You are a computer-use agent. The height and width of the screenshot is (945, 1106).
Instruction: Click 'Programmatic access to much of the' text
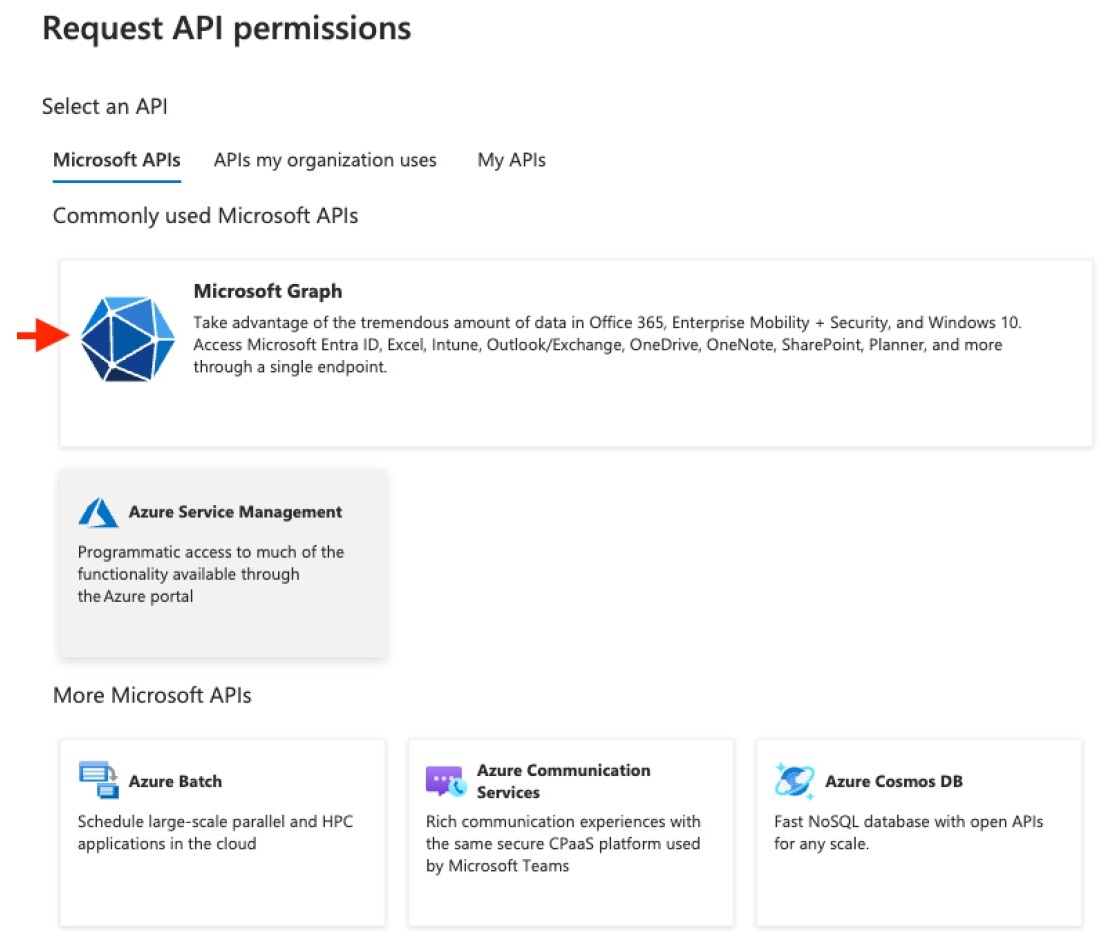click(211, 552)
